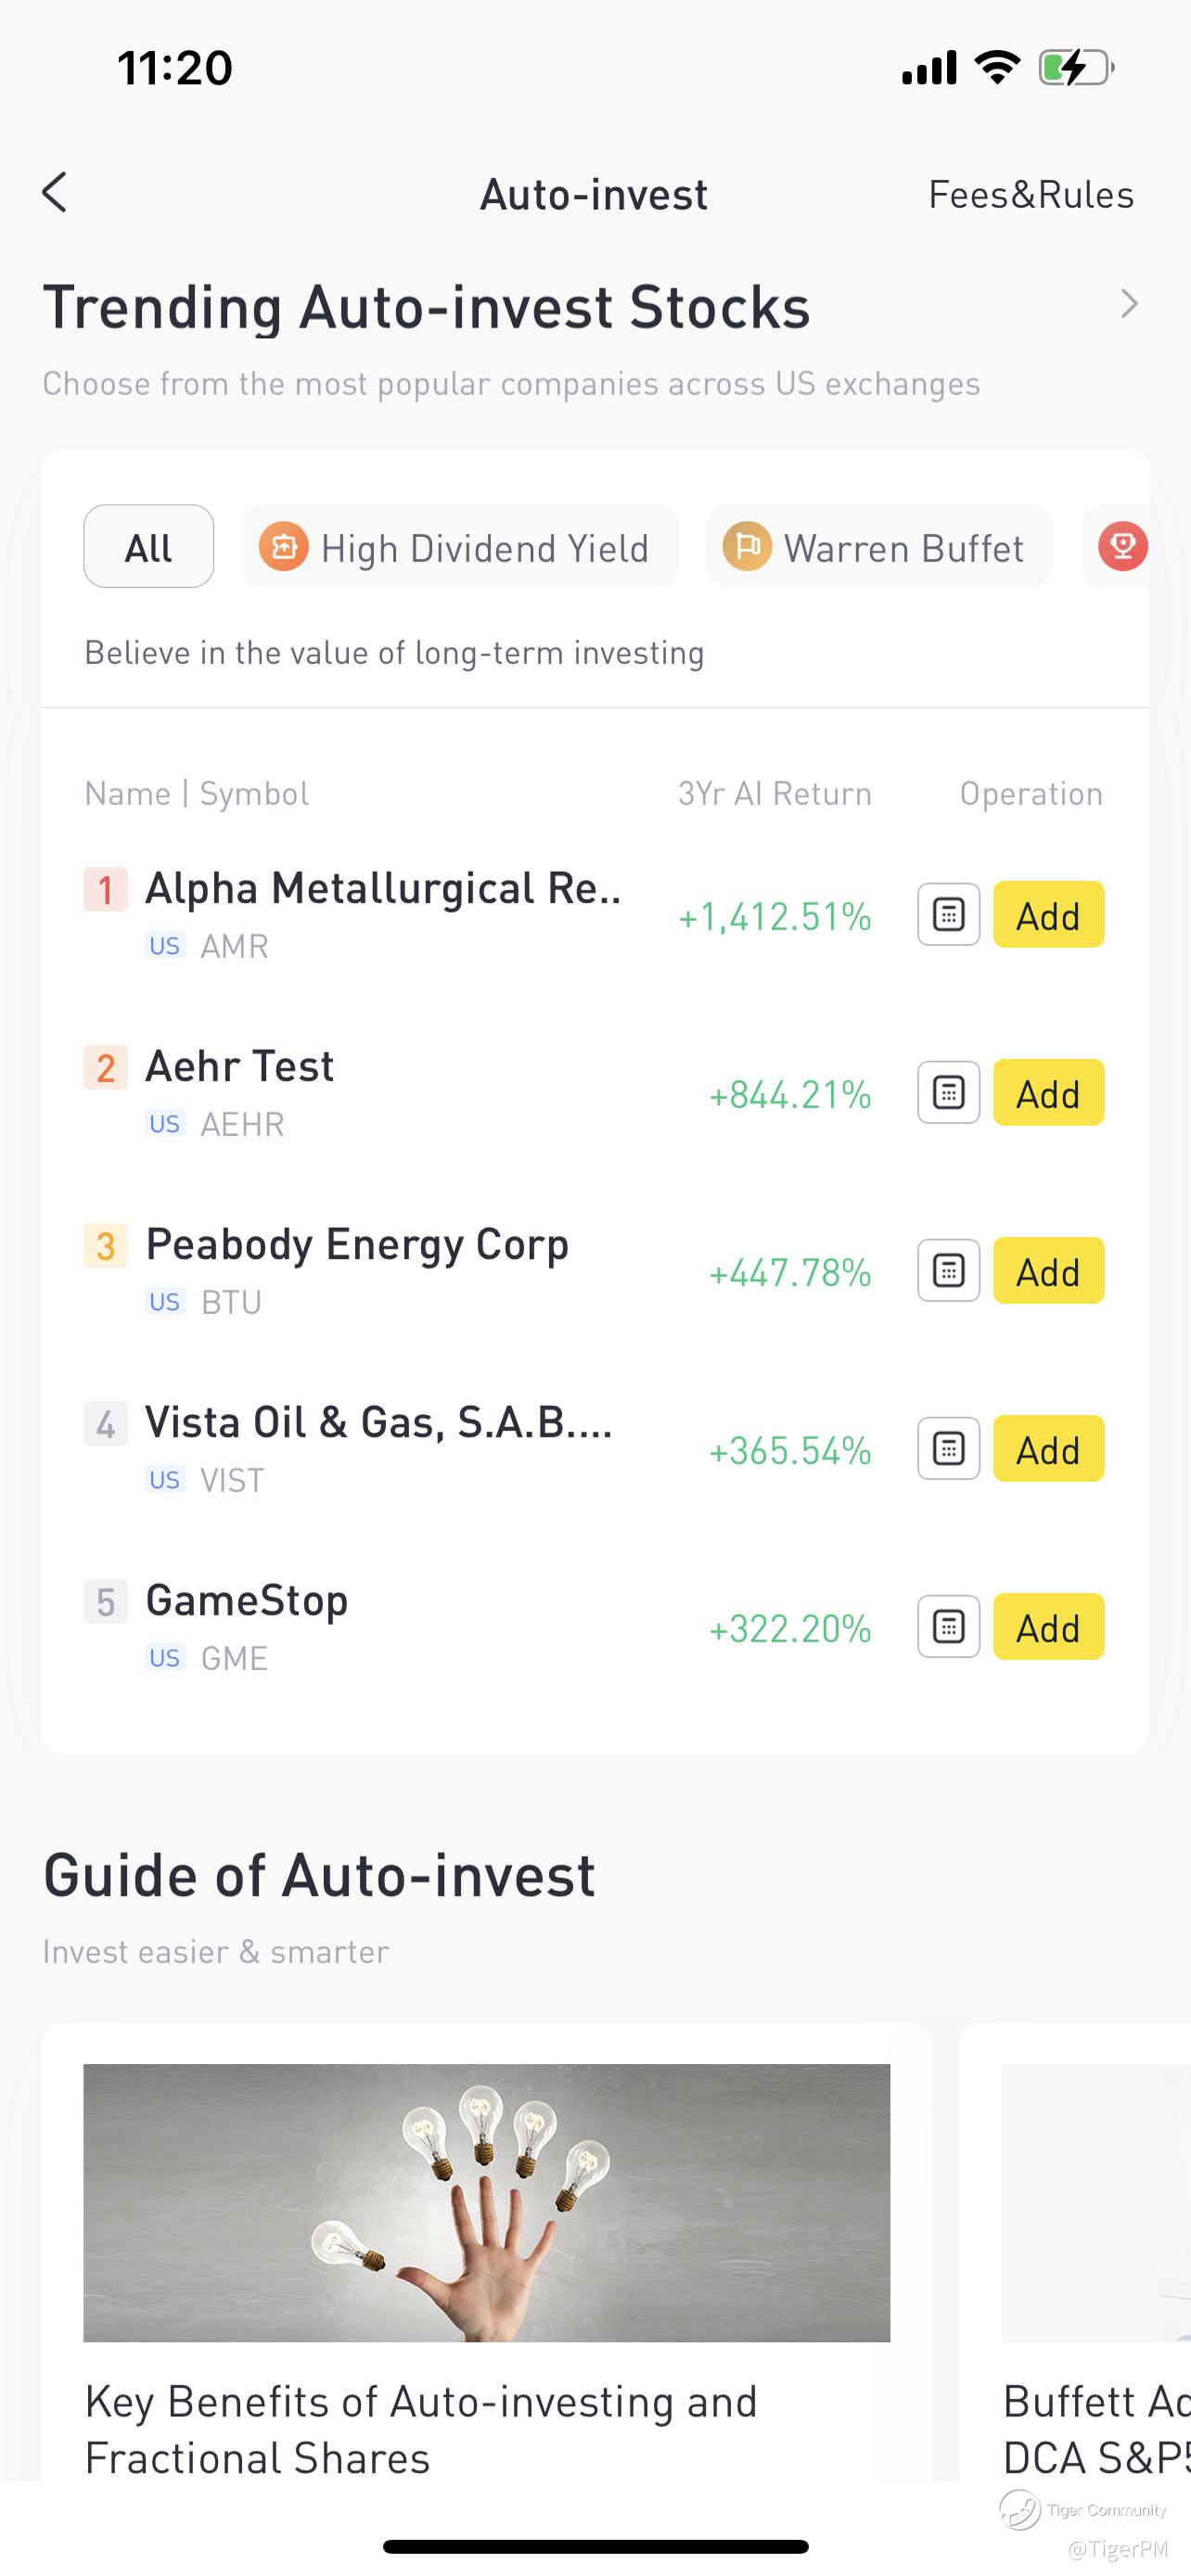Viewport: 1191px width, 2576px height.
Task: Expand Trending Auto-invest Stocks with chevron
Action: 1129,304
